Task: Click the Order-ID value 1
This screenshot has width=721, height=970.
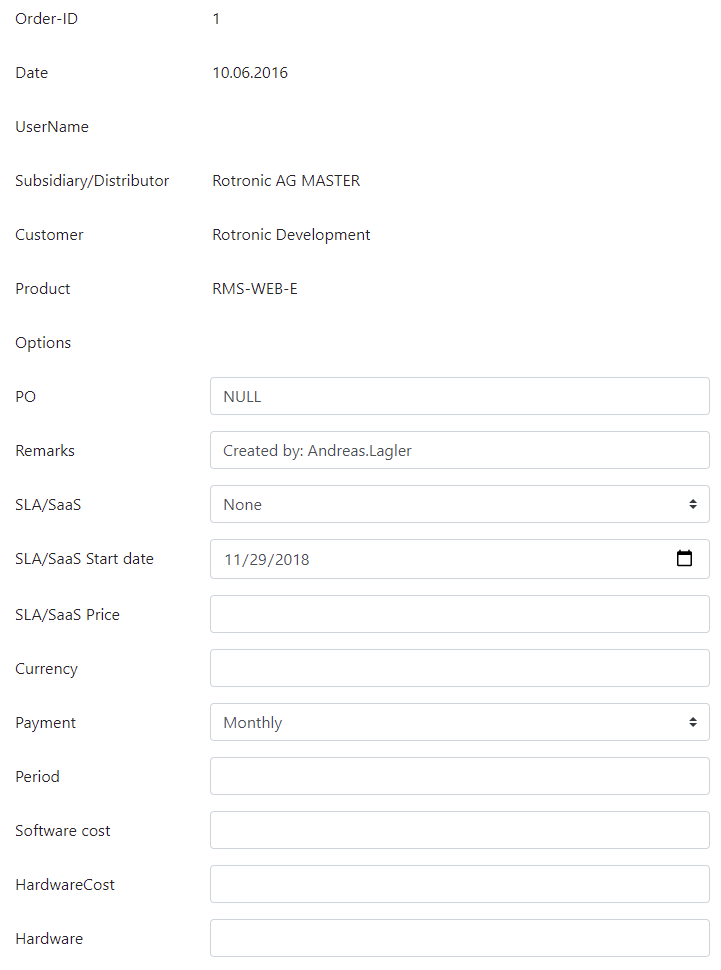Action: click(216, 19)
